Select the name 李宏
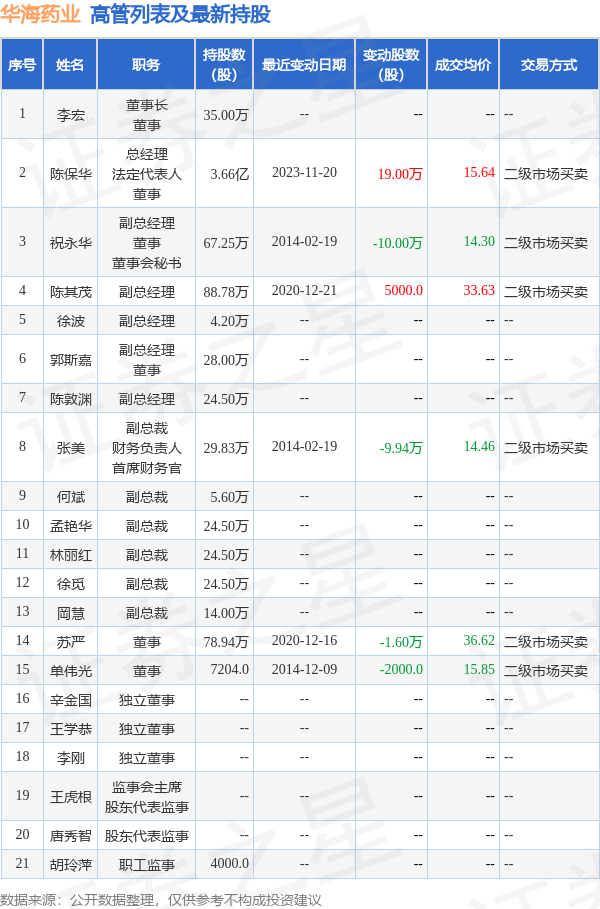Screen dimensions: 600x909 click(71, 115)
